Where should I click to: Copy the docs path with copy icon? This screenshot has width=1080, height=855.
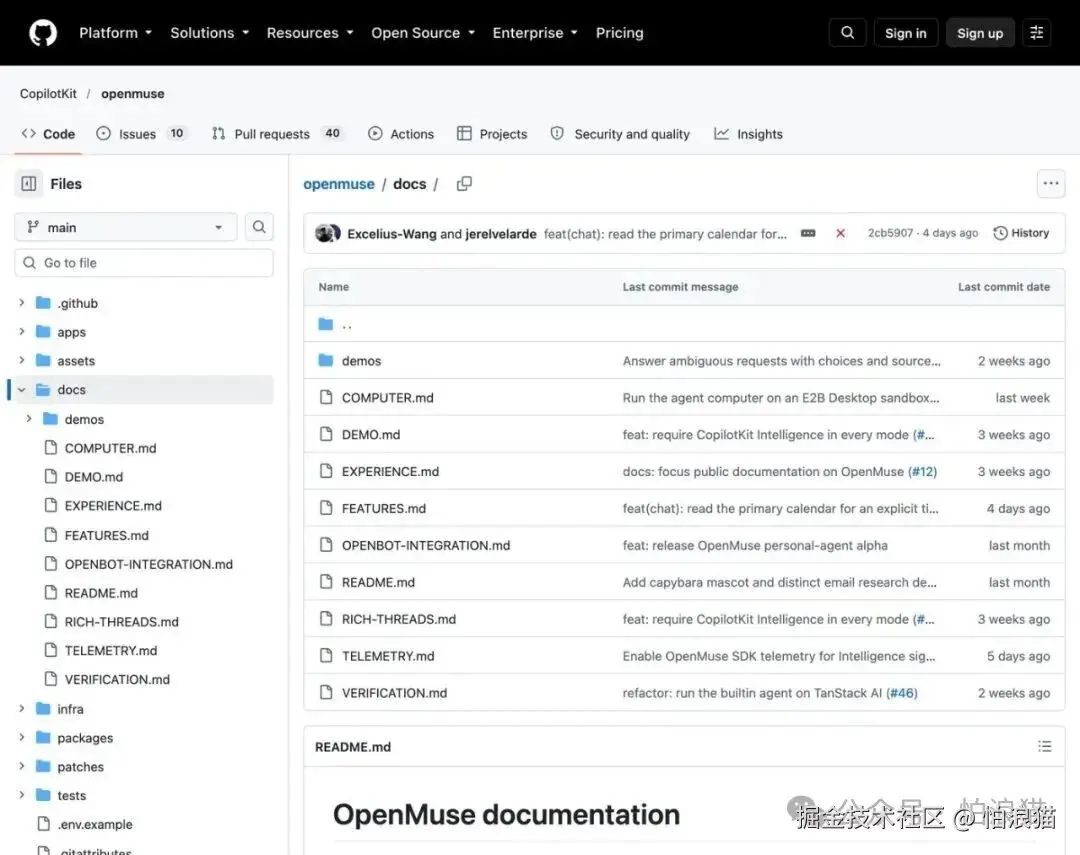pyautogui.click(x=464, y=184)
